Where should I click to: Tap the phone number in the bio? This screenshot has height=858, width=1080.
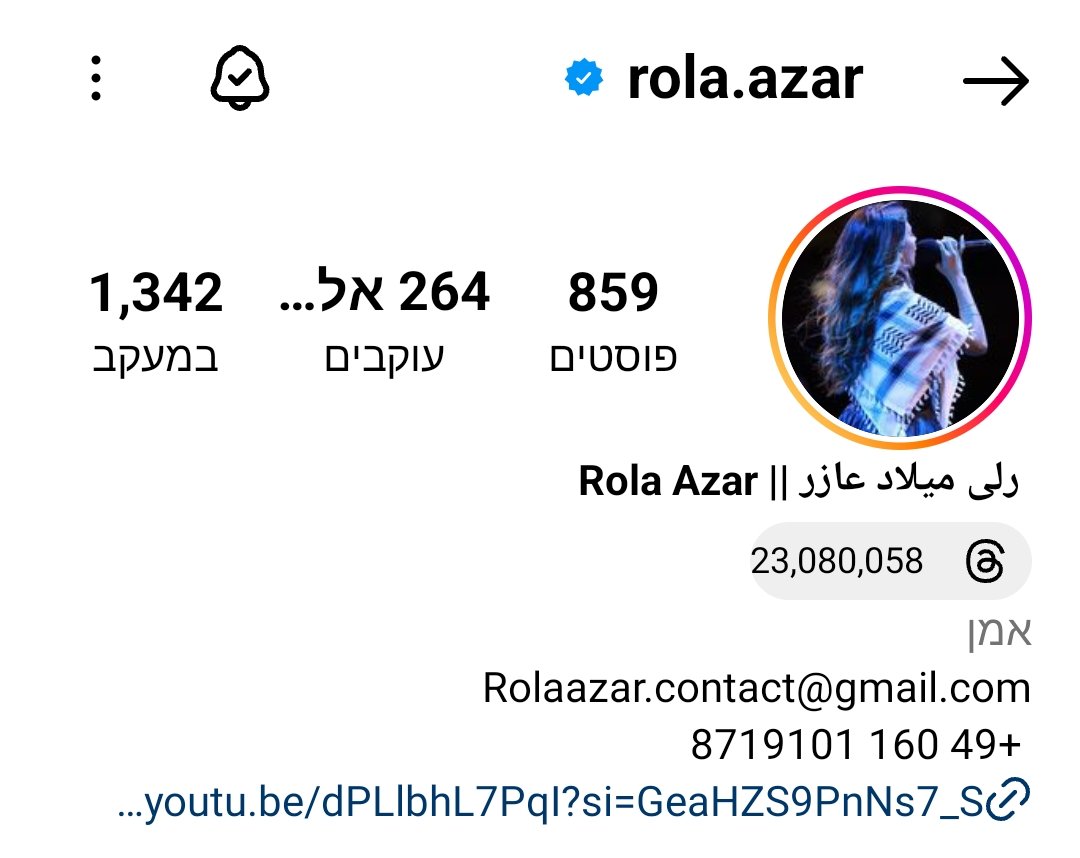855,744
